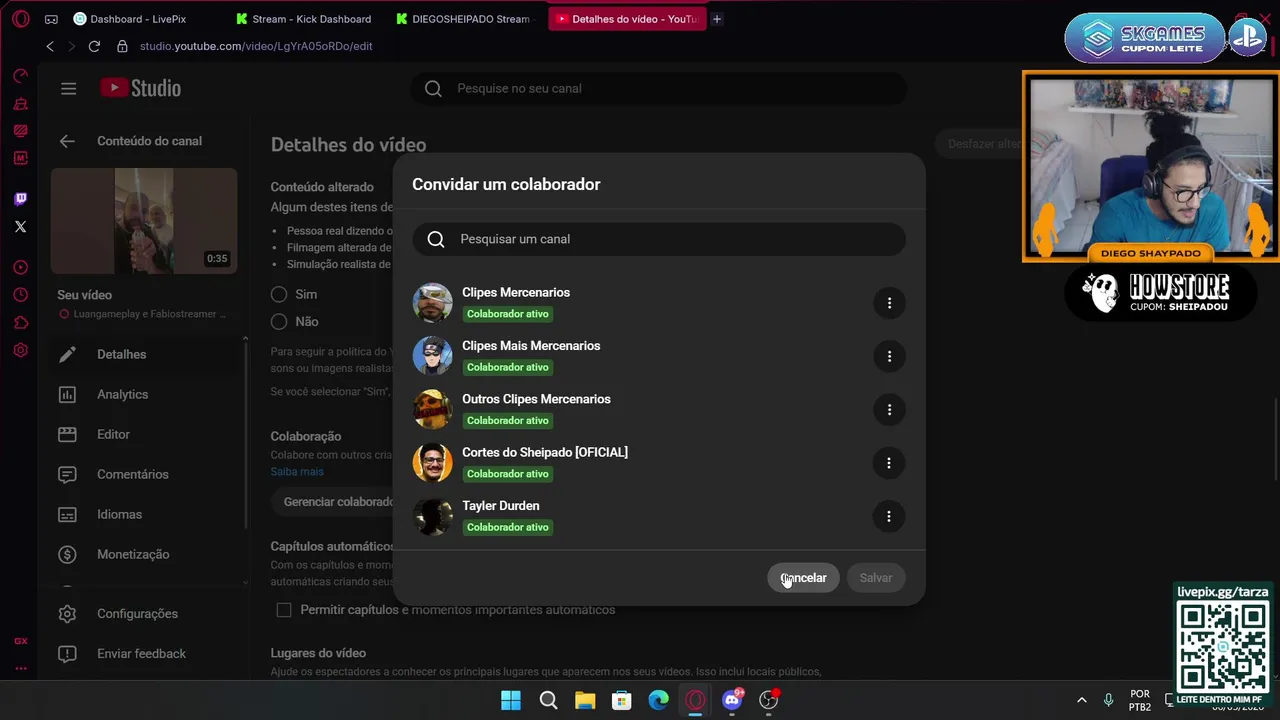
Task: Open options for Clipes Mercenarios
Action: coord(889,303)
